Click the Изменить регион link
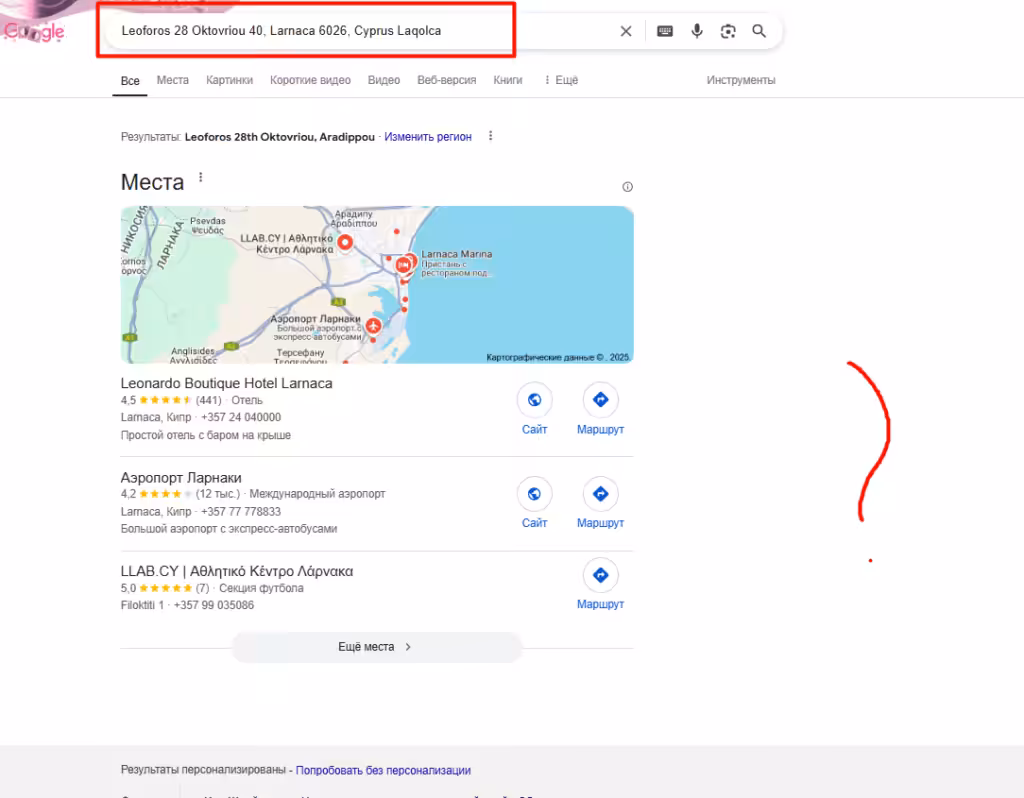Image resolution: width=1024 pixels, height=798 pixels. pos(428,136)
